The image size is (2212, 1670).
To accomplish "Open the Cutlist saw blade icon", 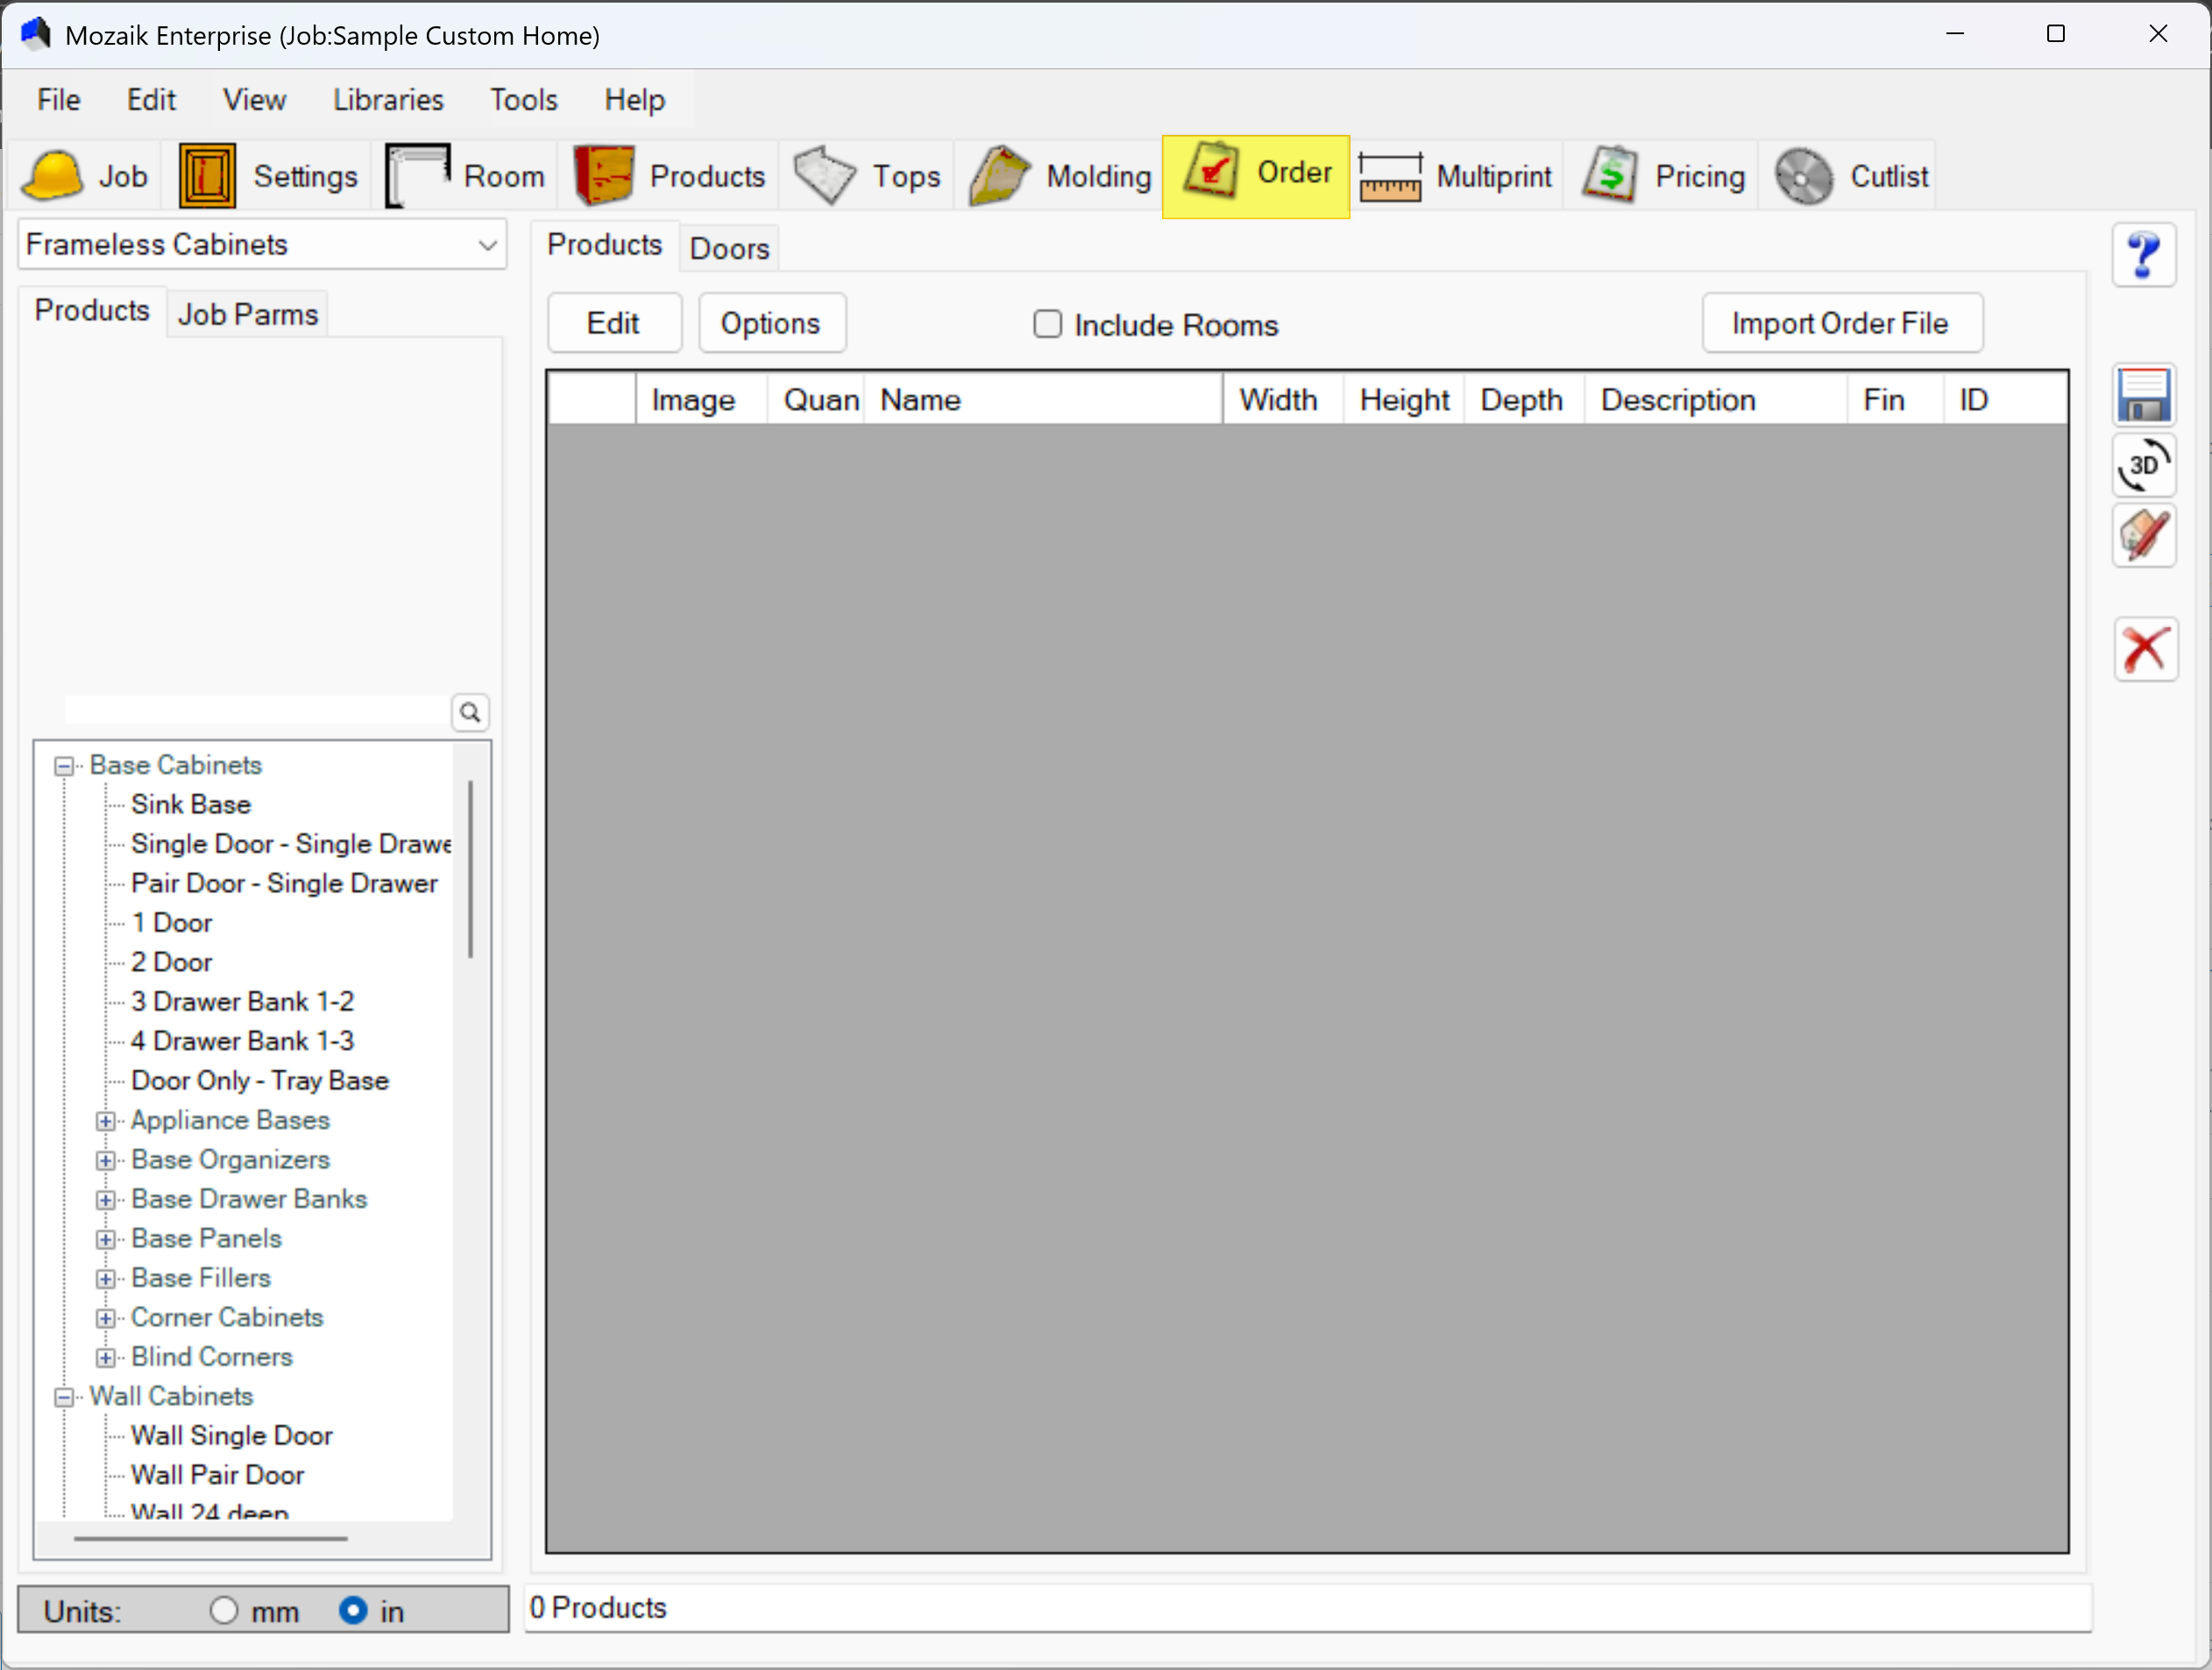I will click(x=1803, y=177).
